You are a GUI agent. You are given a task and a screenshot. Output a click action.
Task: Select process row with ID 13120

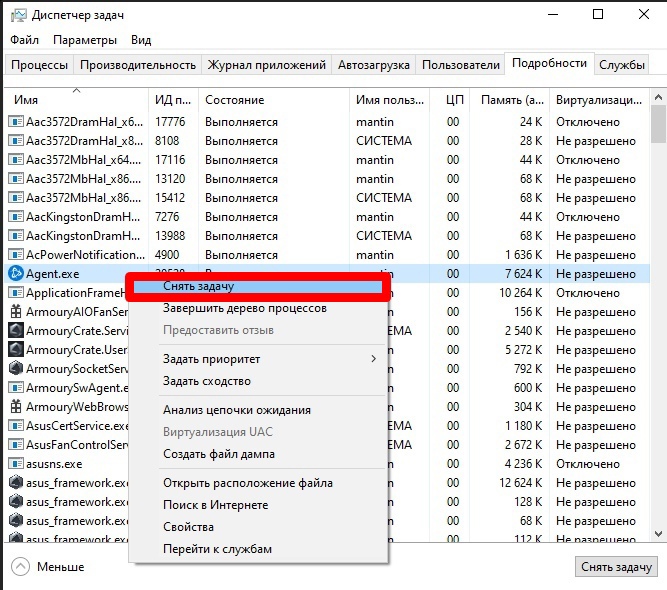point(327,179)
